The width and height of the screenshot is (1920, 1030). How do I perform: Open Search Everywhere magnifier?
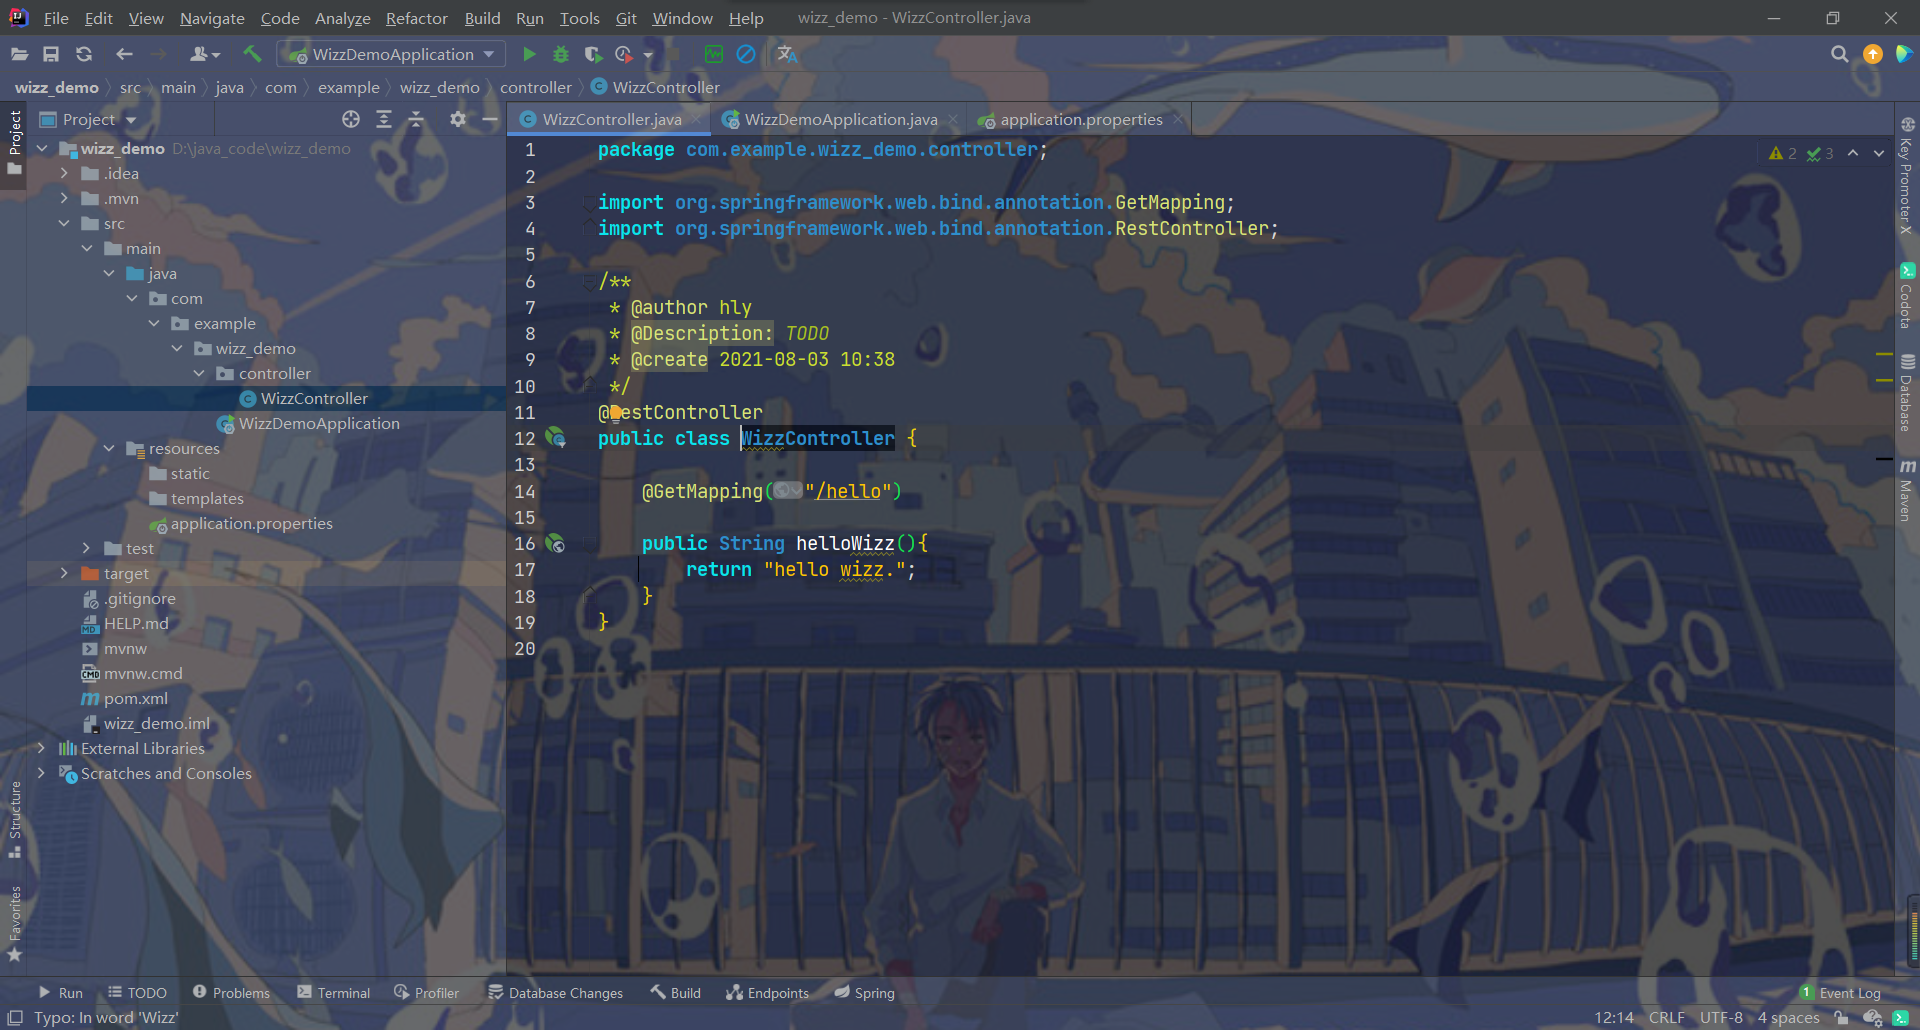1839,54
